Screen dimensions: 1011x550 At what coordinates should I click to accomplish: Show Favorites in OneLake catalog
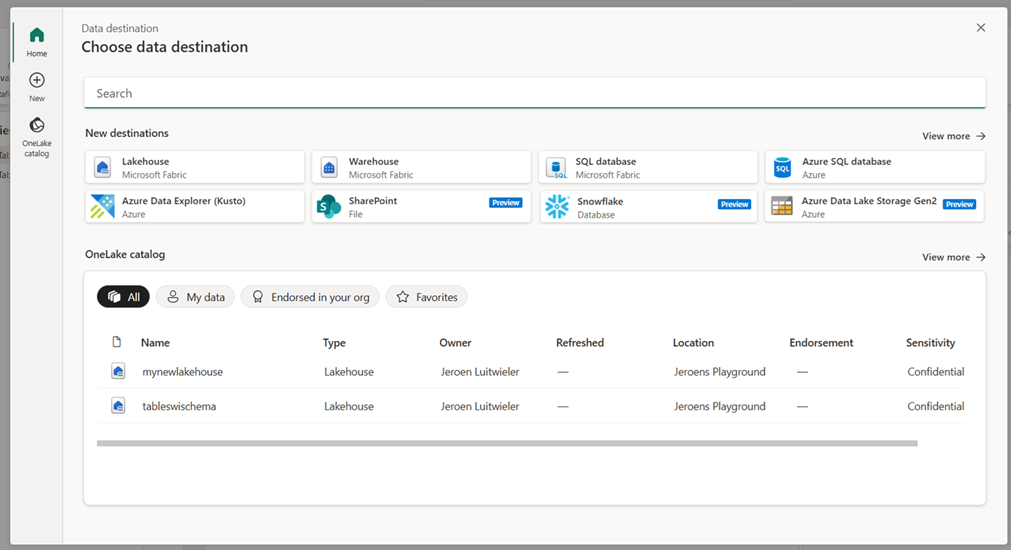[x=427, y=297]
